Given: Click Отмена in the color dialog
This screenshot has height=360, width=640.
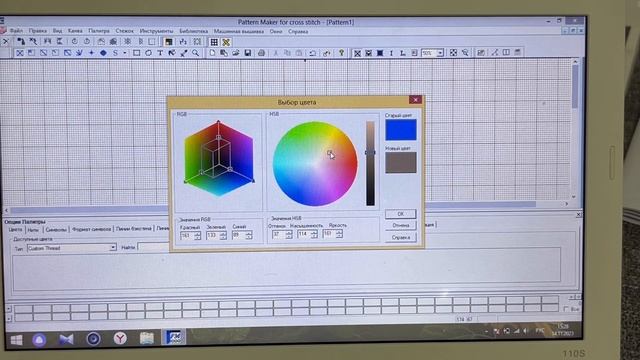Looking at the screenshot, I should [400, 225].
